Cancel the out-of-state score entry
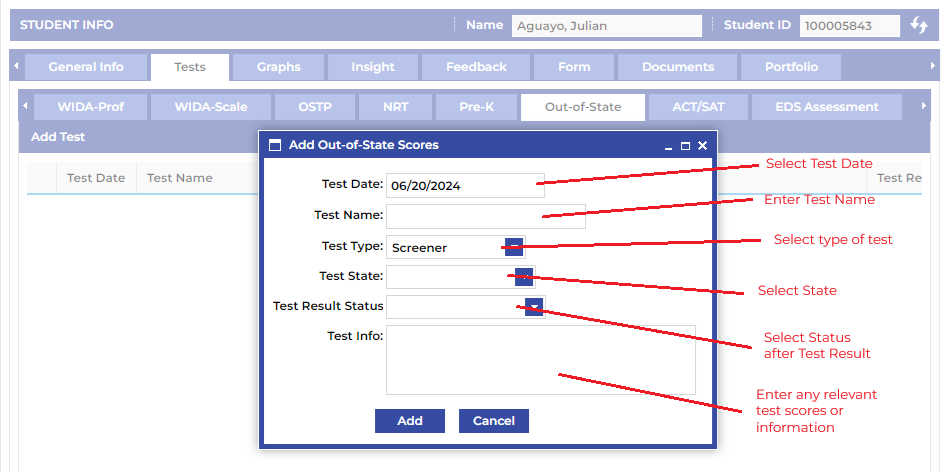Viewport: 948px width, 472px height. 493,421
